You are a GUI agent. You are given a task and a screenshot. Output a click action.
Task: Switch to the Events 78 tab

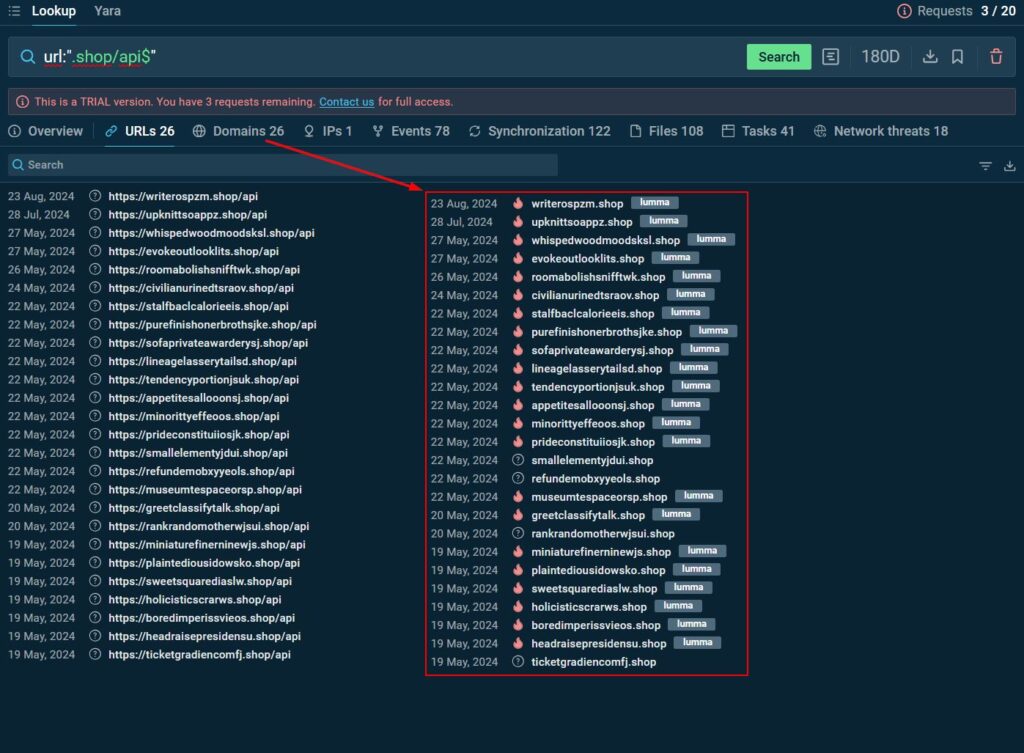[x=410, y=131]
